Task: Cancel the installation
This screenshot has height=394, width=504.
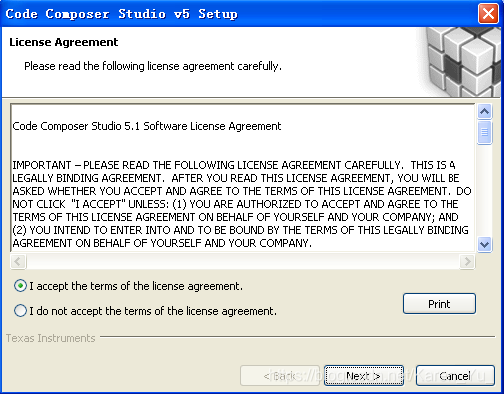Action: 455,376
